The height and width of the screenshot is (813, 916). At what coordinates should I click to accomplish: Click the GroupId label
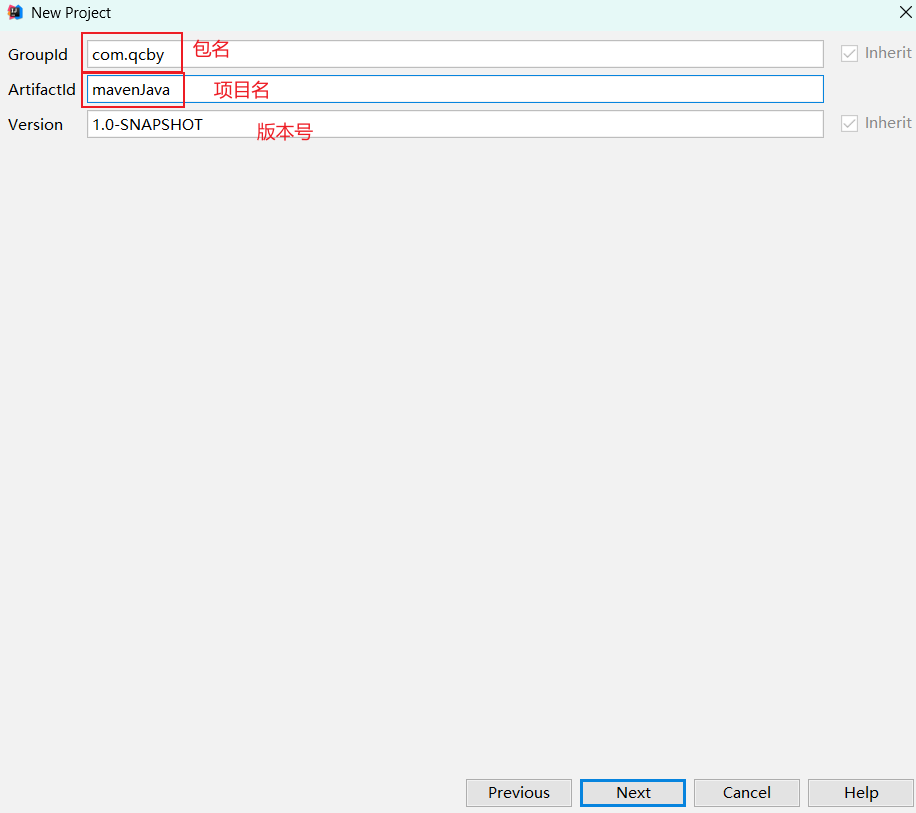click(x=38, y=54)
